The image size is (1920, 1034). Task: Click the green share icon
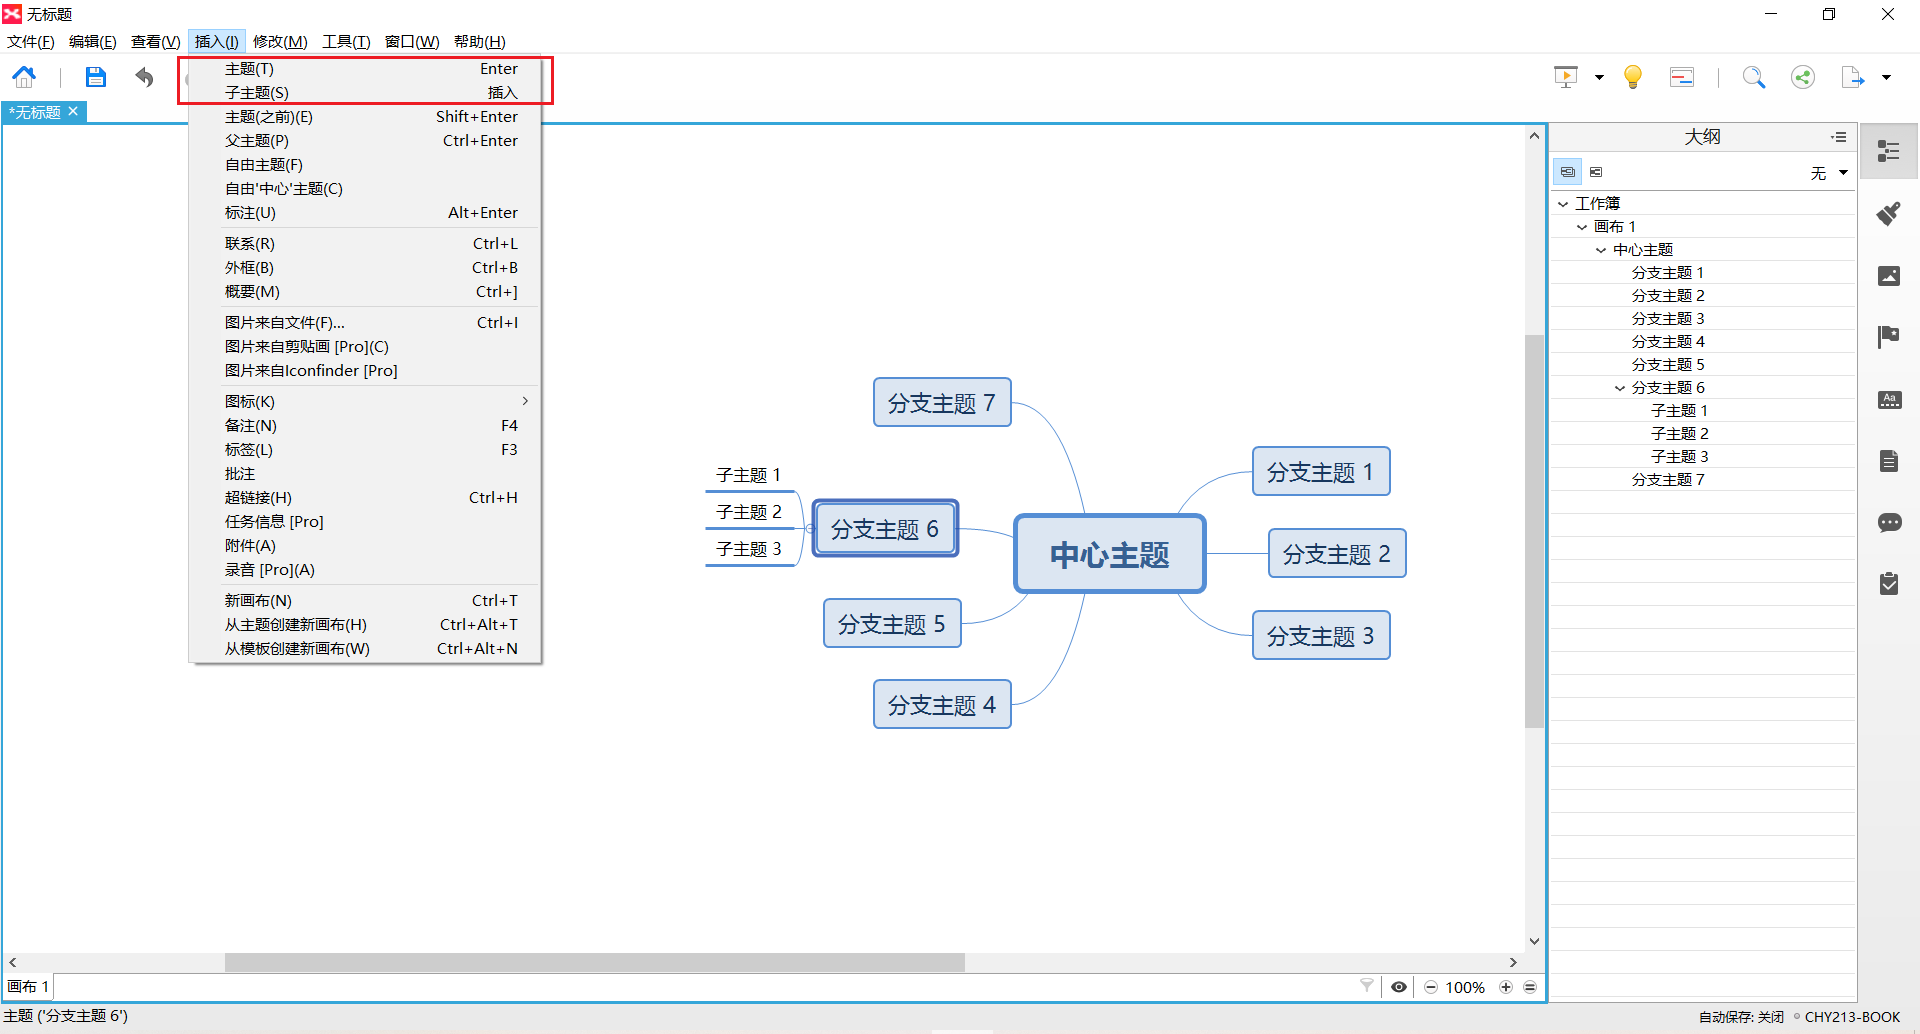pyautogui.click(x=1803, y=77)
